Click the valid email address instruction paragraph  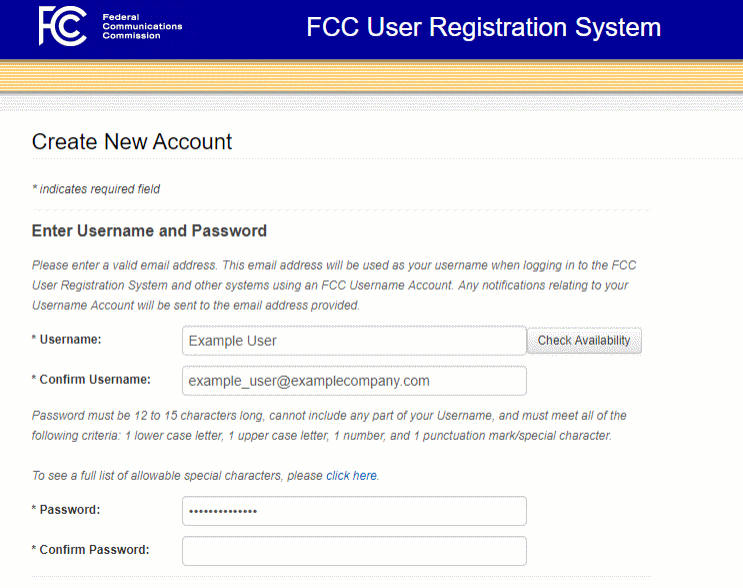[334, 285]
